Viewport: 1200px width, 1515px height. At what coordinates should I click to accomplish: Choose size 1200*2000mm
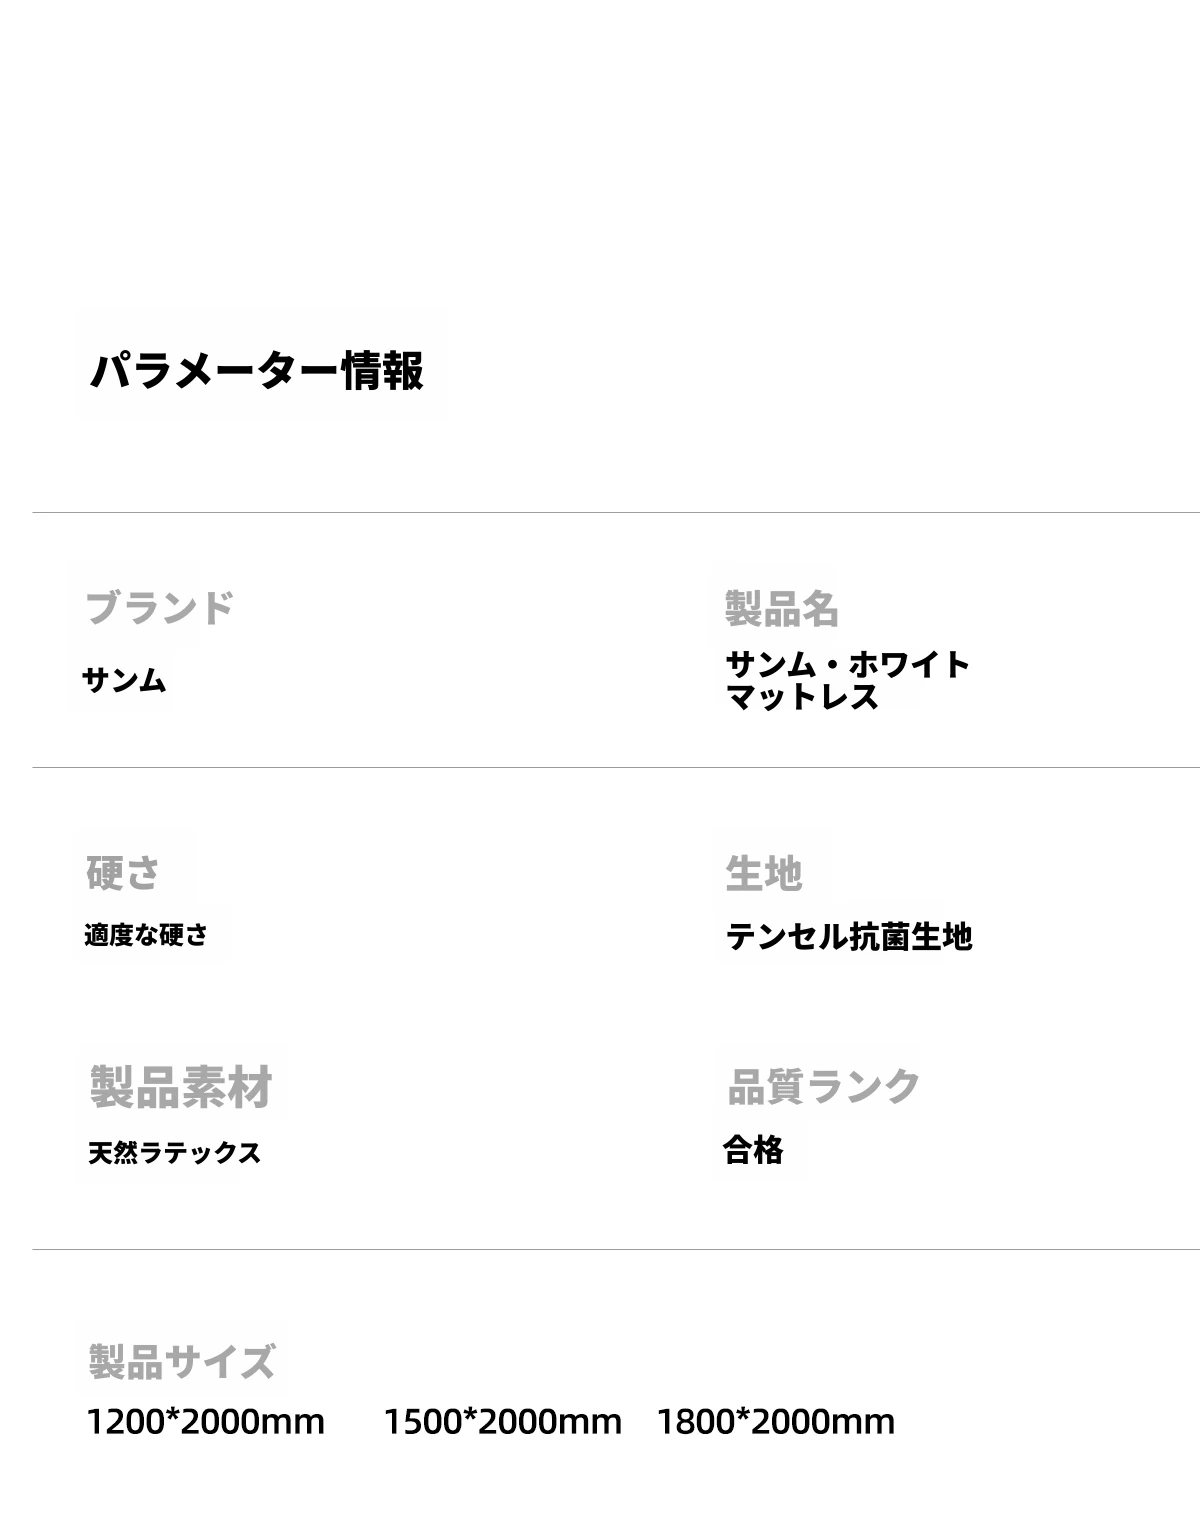coord(206,1421)
